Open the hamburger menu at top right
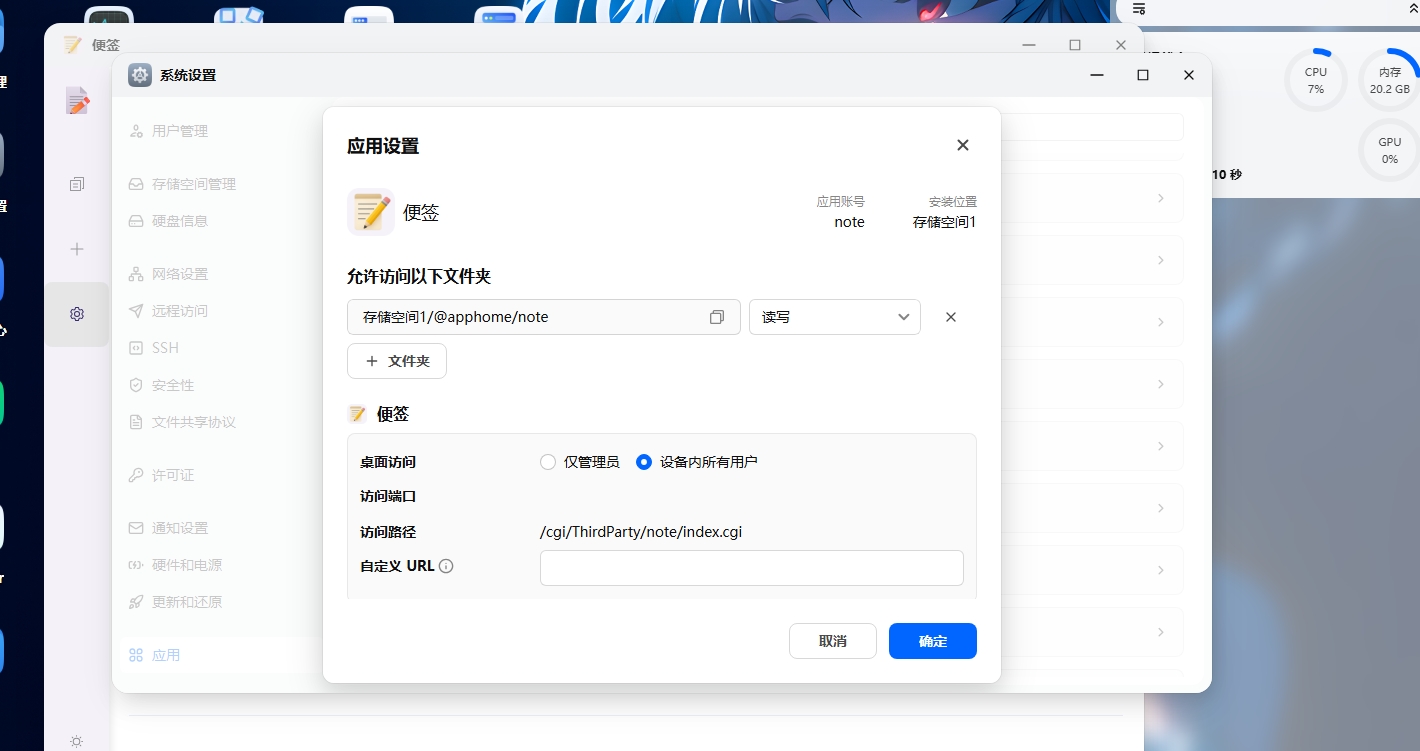Screen dimensions: 1420x751 tap(1137, 9)
